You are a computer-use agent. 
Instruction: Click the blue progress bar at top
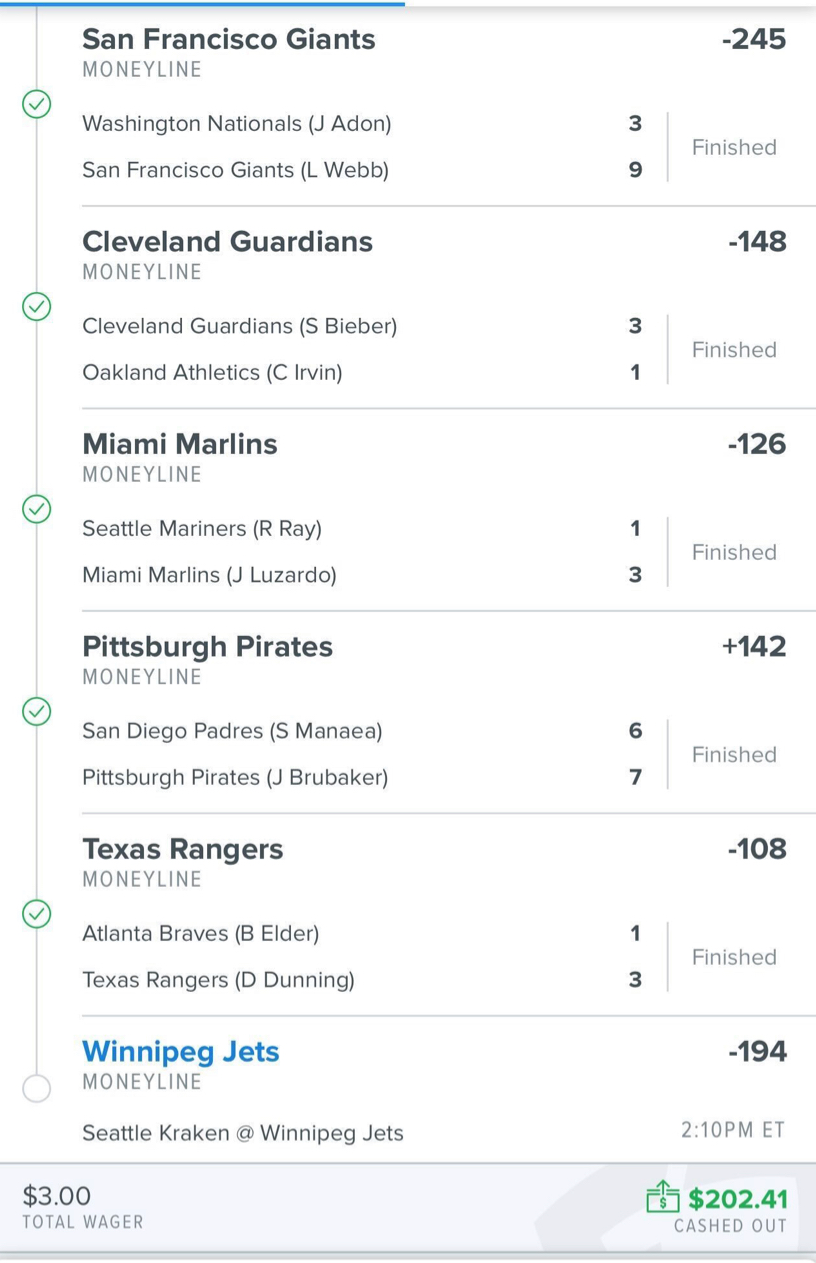coord(202,3)
